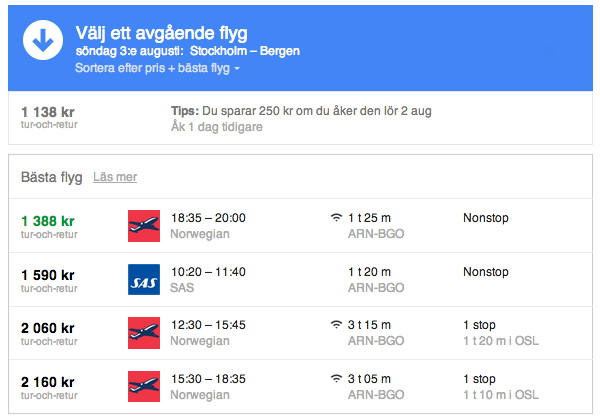Select the 2 160 kr Norwegian flight
Screen dimensions: 600x419
pyautogui.click(x=300, y=386)
